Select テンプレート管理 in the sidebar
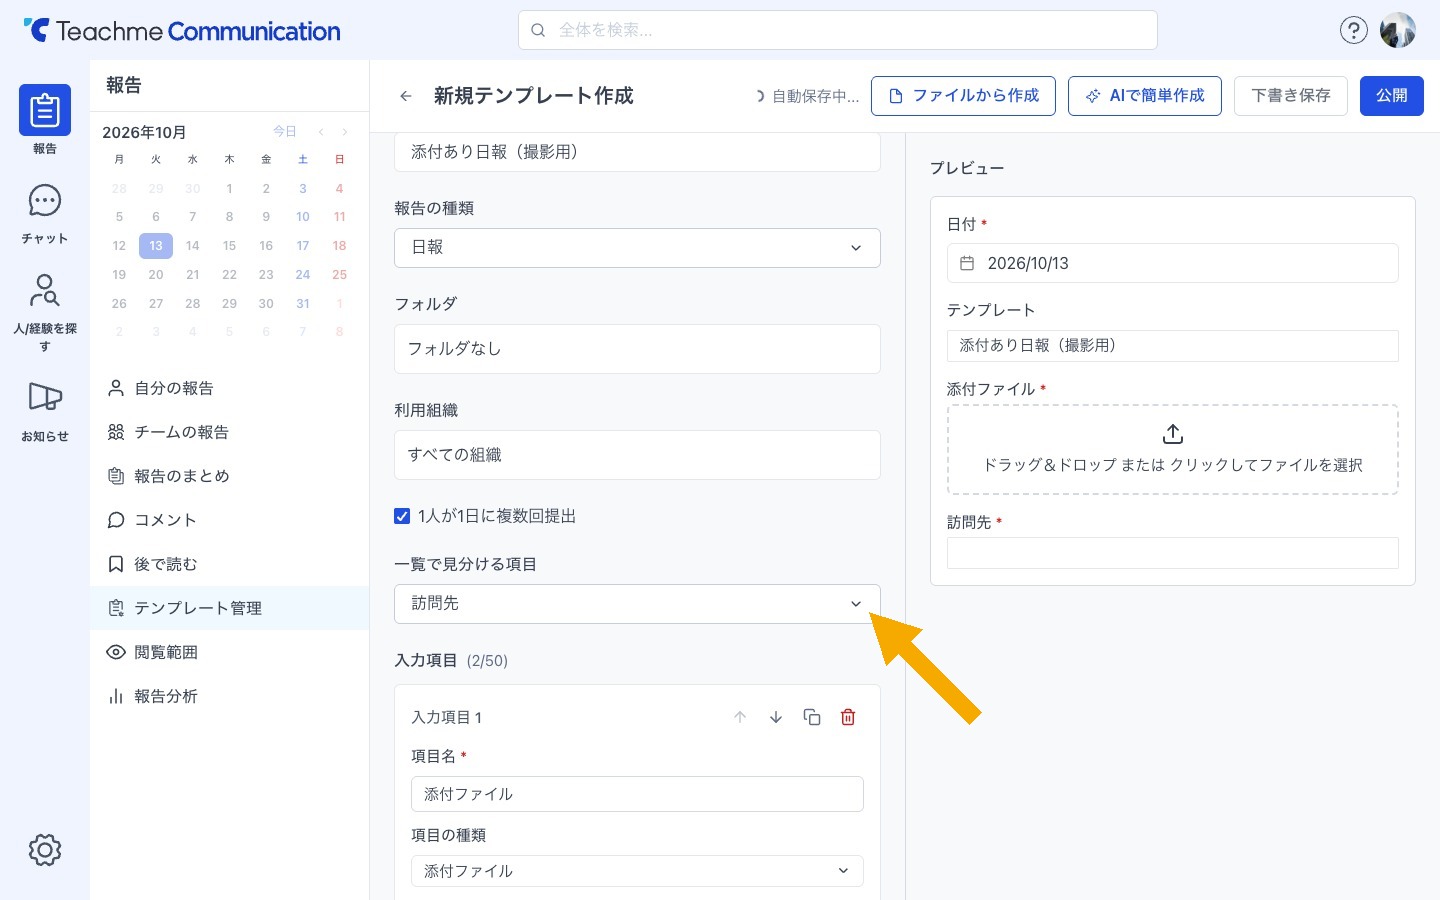The width and height of the screenshot is (1440, 900). coord(230,608)
